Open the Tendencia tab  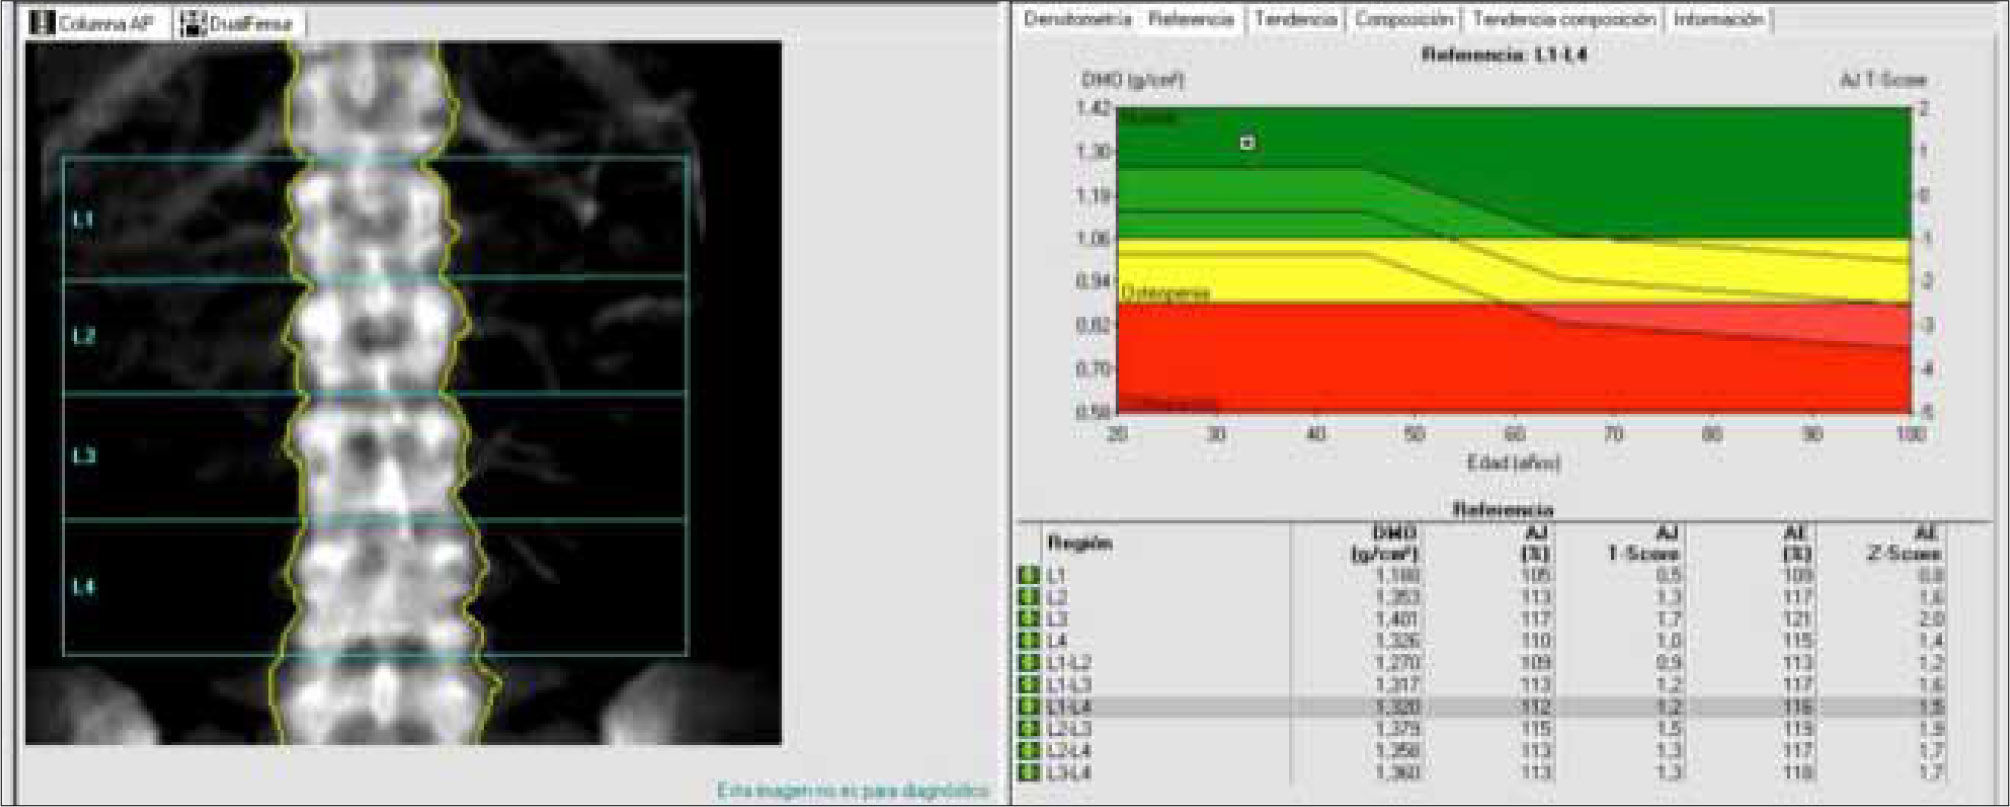(x=1295, y=20)
